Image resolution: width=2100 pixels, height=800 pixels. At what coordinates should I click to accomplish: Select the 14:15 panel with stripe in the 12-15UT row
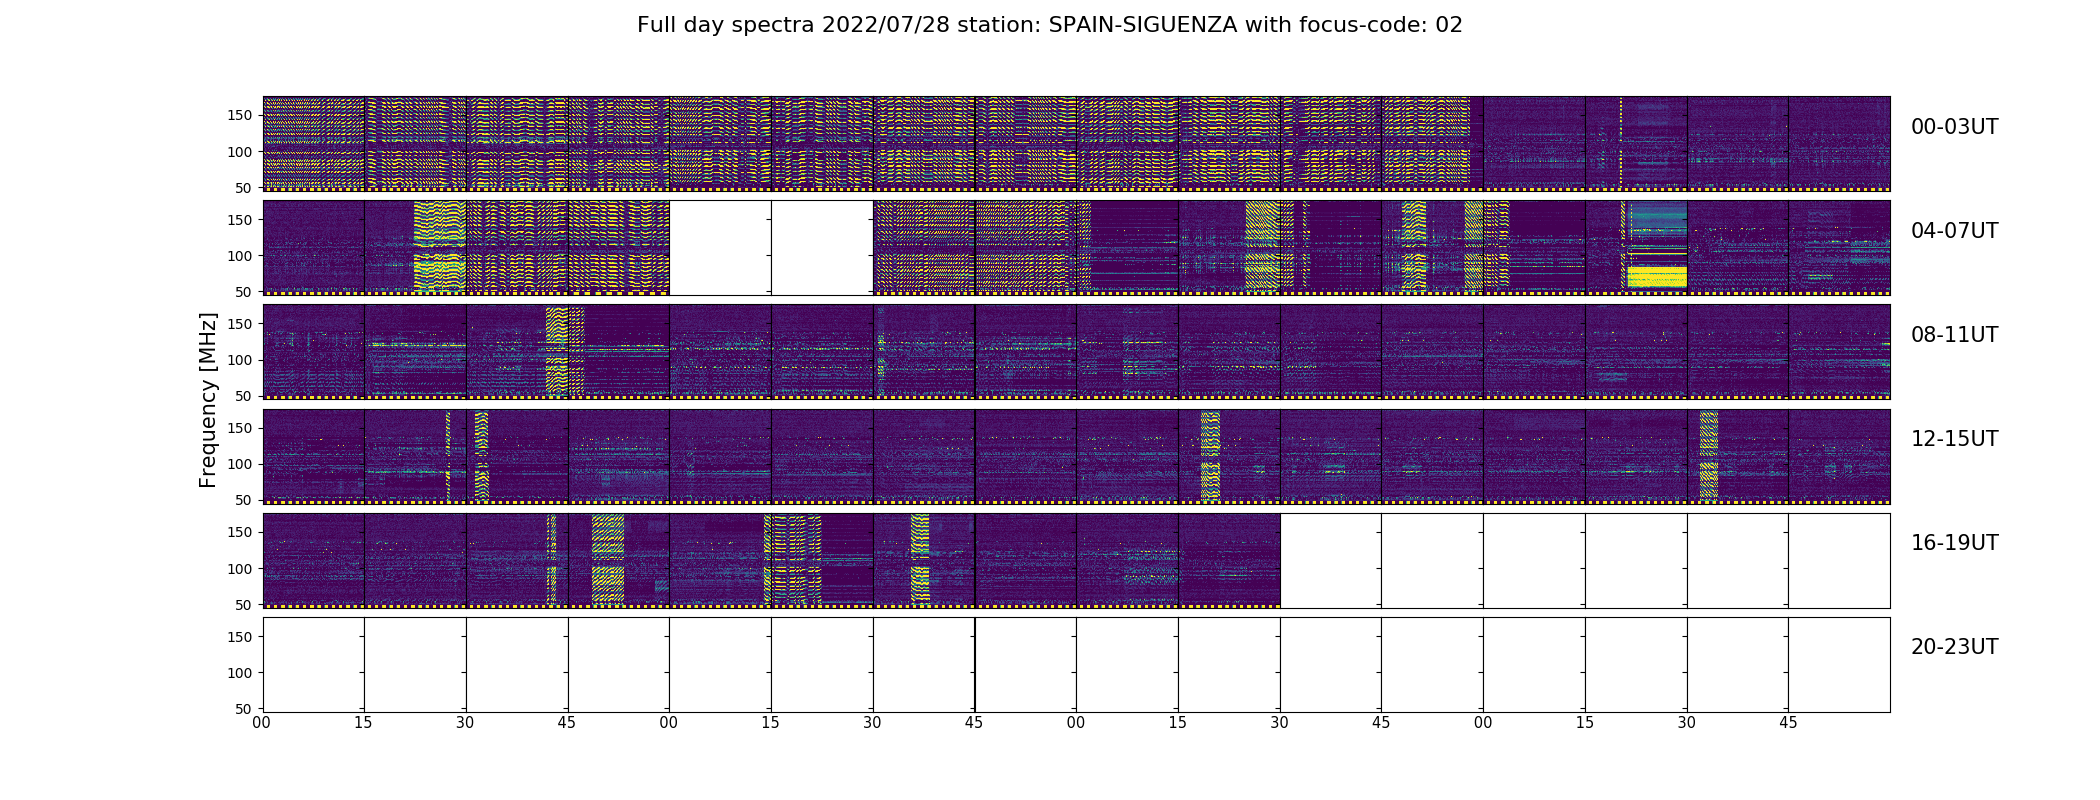(1229, 456)
